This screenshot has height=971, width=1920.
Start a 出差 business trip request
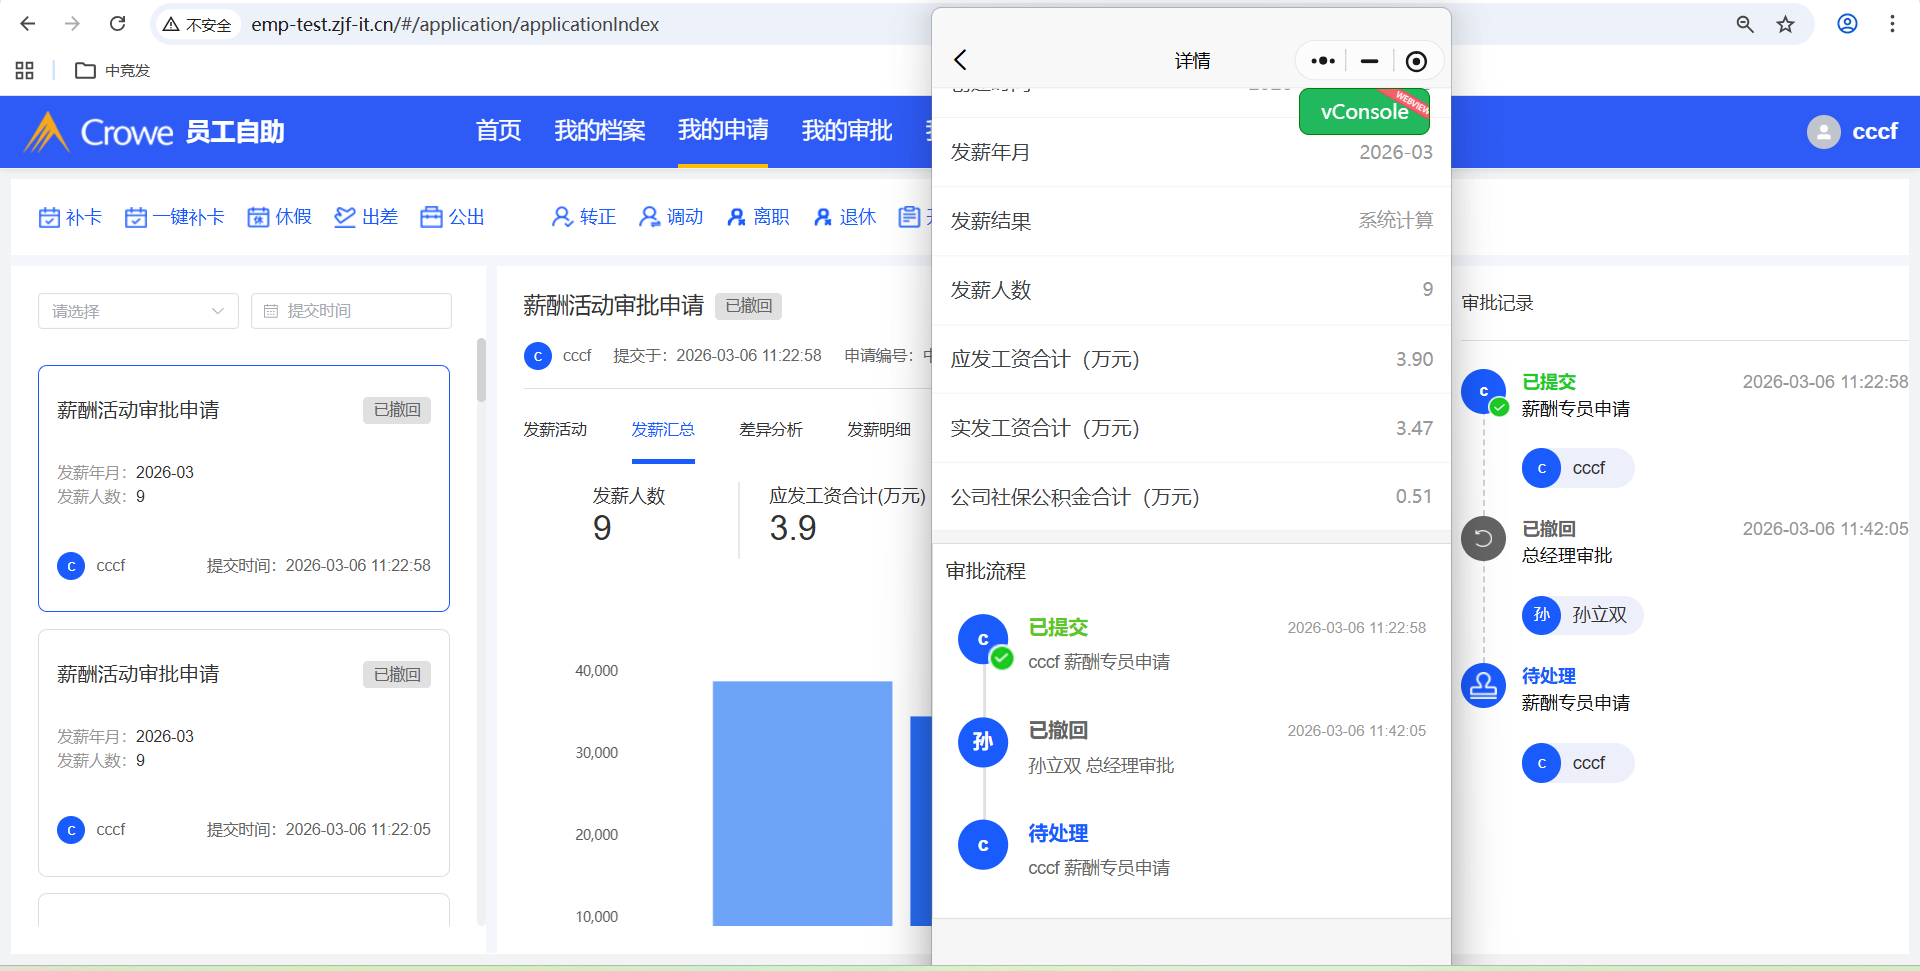pyautogui.click(x=366, y=217)
